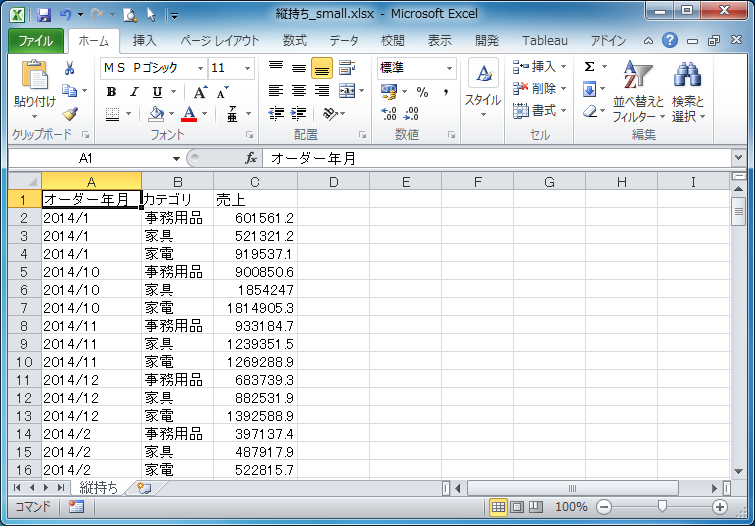Viewport: 755px width, 526px height.
Task: Switch to the 数式 tab
Action: tap(295, 41)
